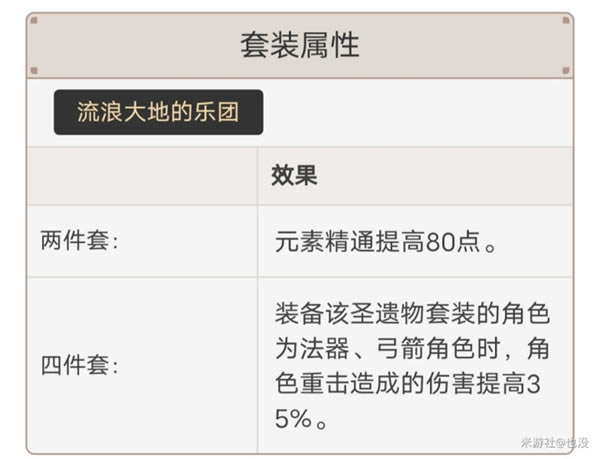Screen dimensions: 600x459
Task: Click the words 重击 in four-piece effect
Action: 340,383
